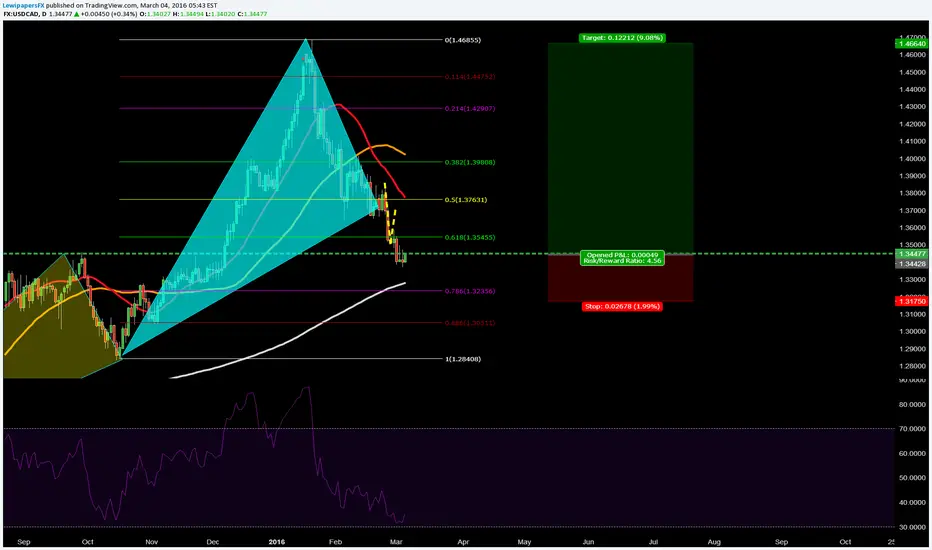Click the 1.43000 price axis label
Viewport: 932px width, 550px height.
[912, 107]
